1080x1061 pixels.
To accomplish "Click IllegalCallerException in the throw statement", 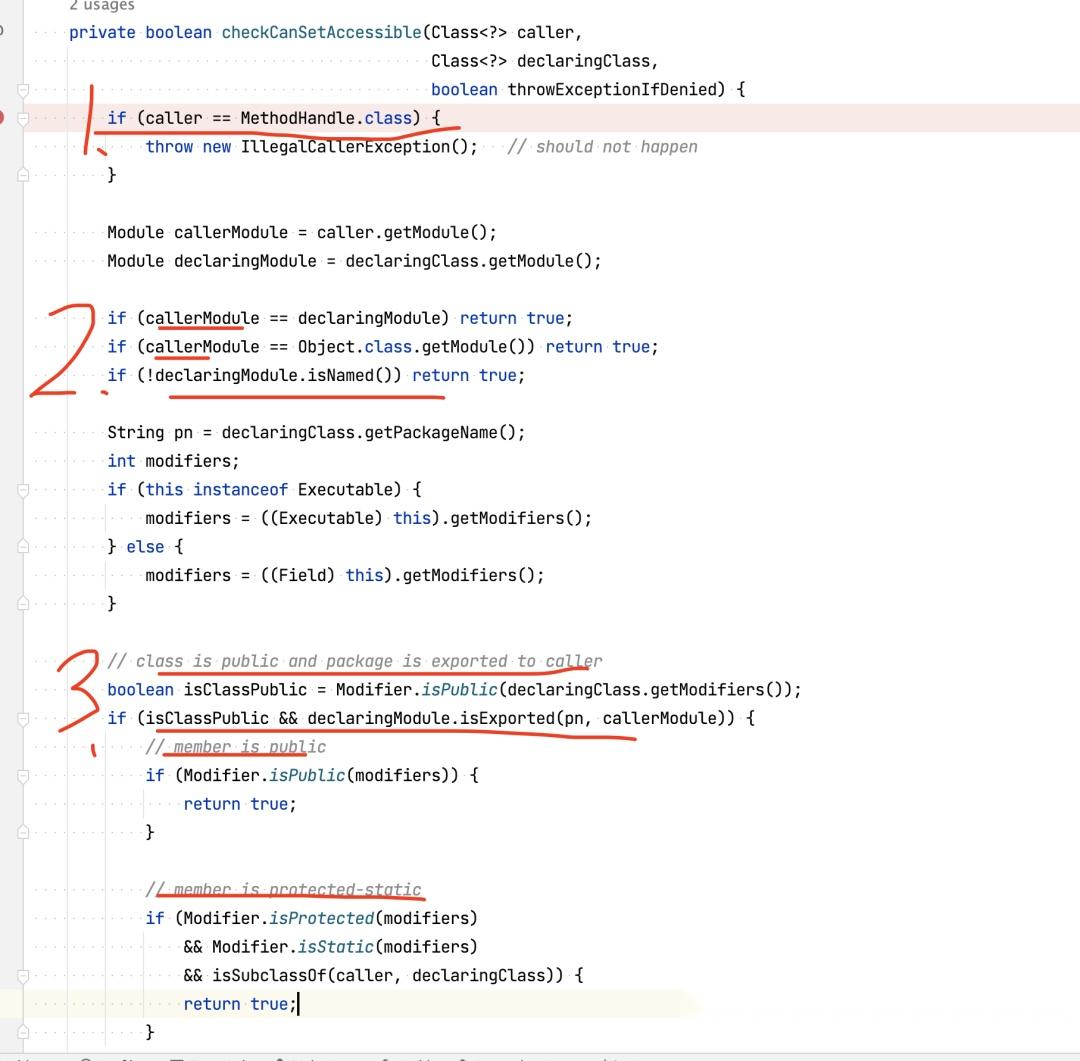I will pyautogui.click(x=345, y=146).
